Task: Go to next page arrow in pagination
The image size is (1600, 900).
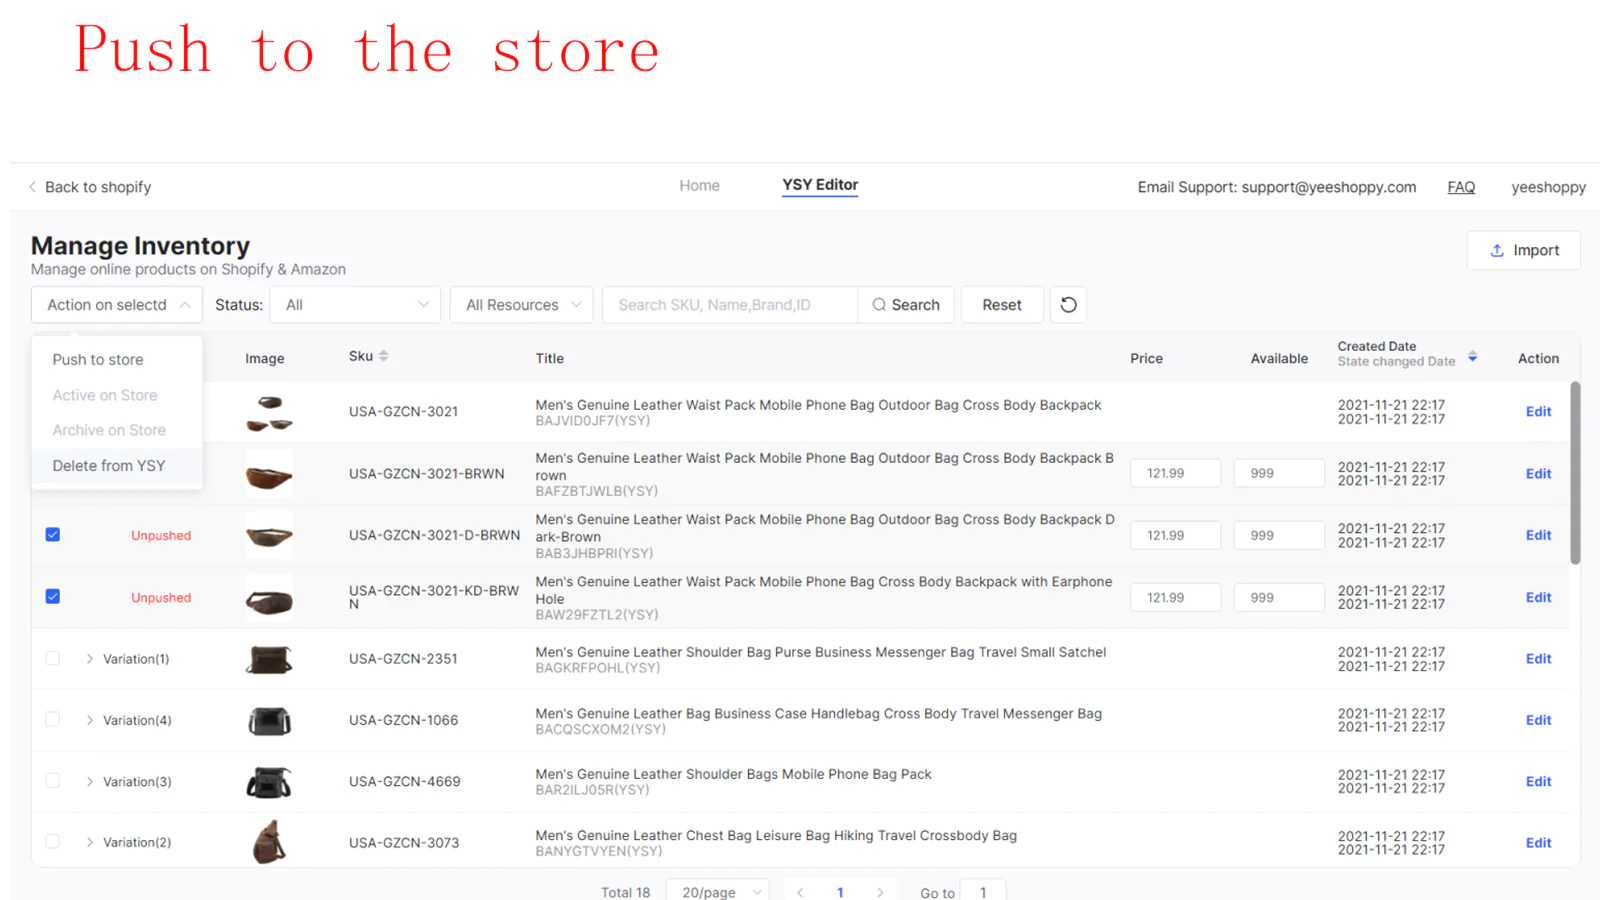Action: click(x=880, y=892)
